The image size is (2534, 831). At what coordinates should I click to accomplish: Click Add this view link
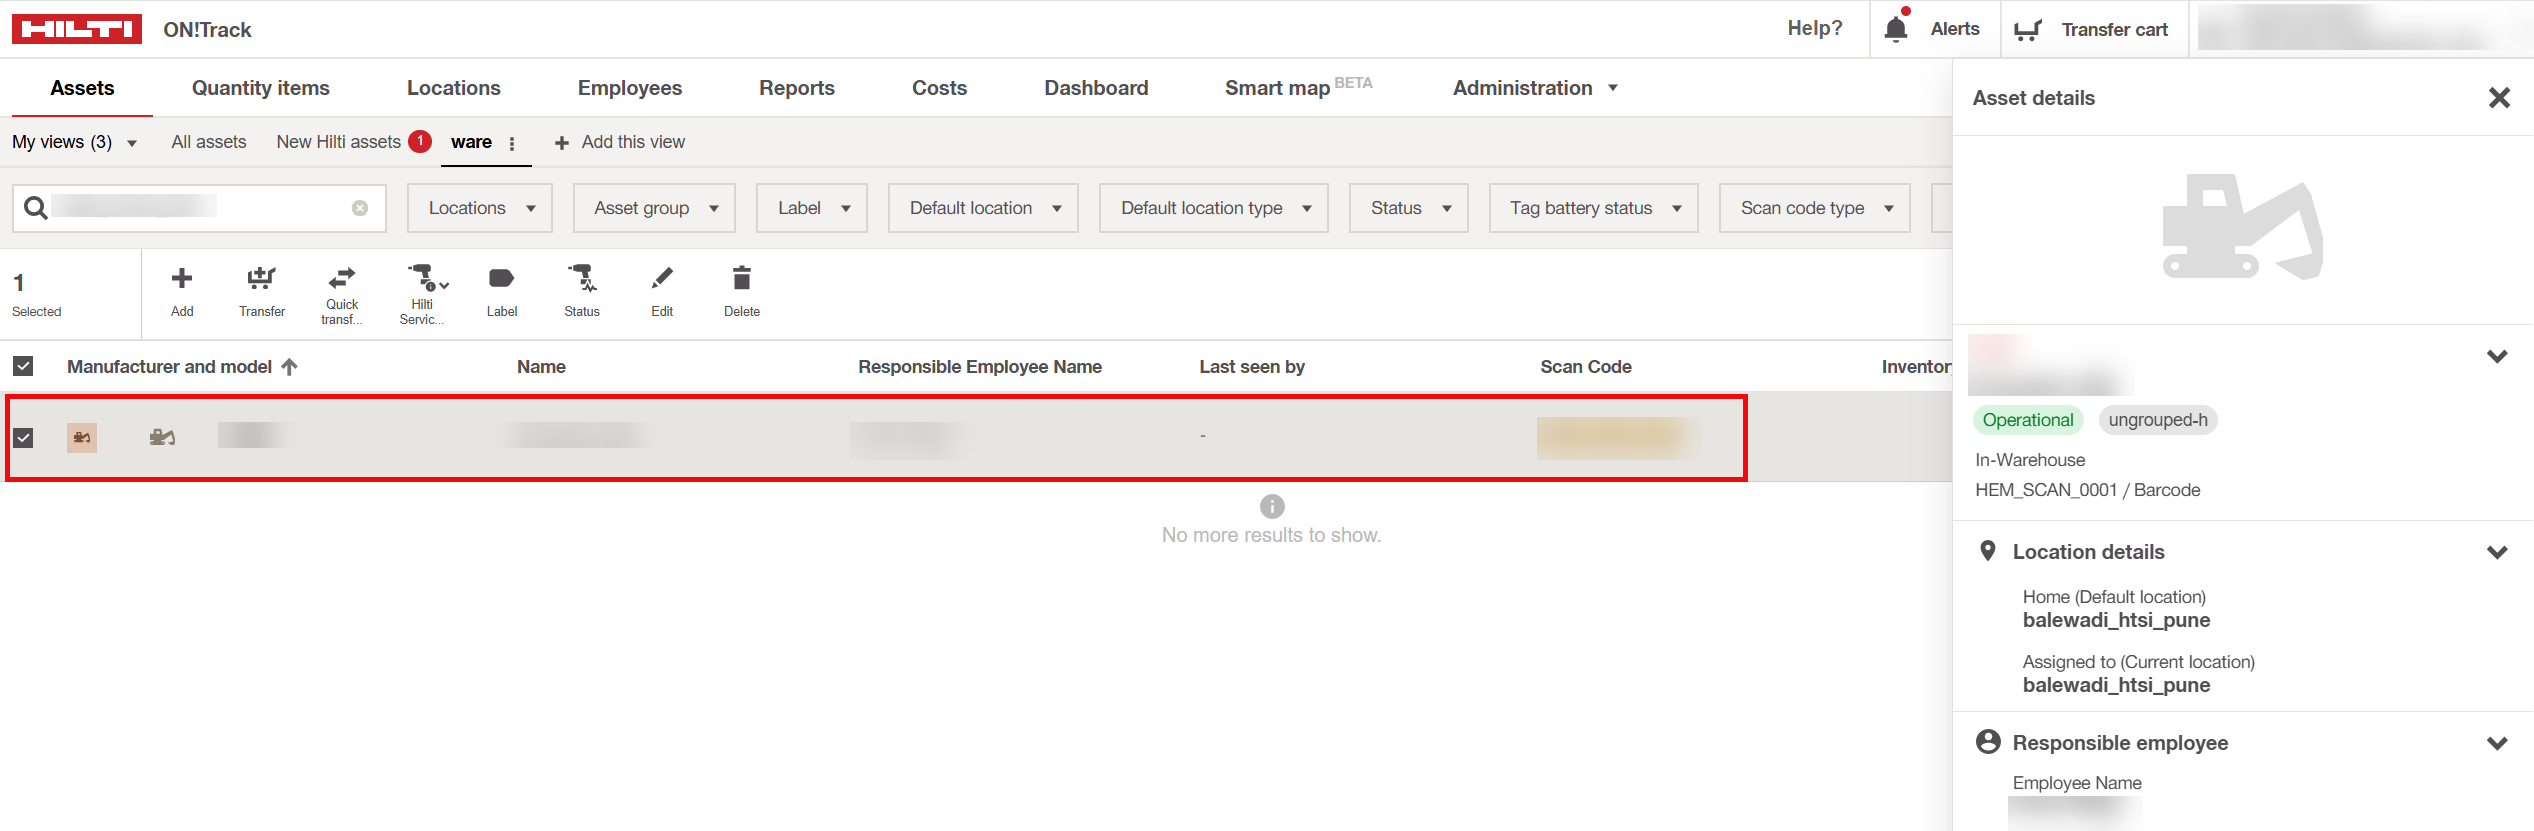[x=620, y=142]
